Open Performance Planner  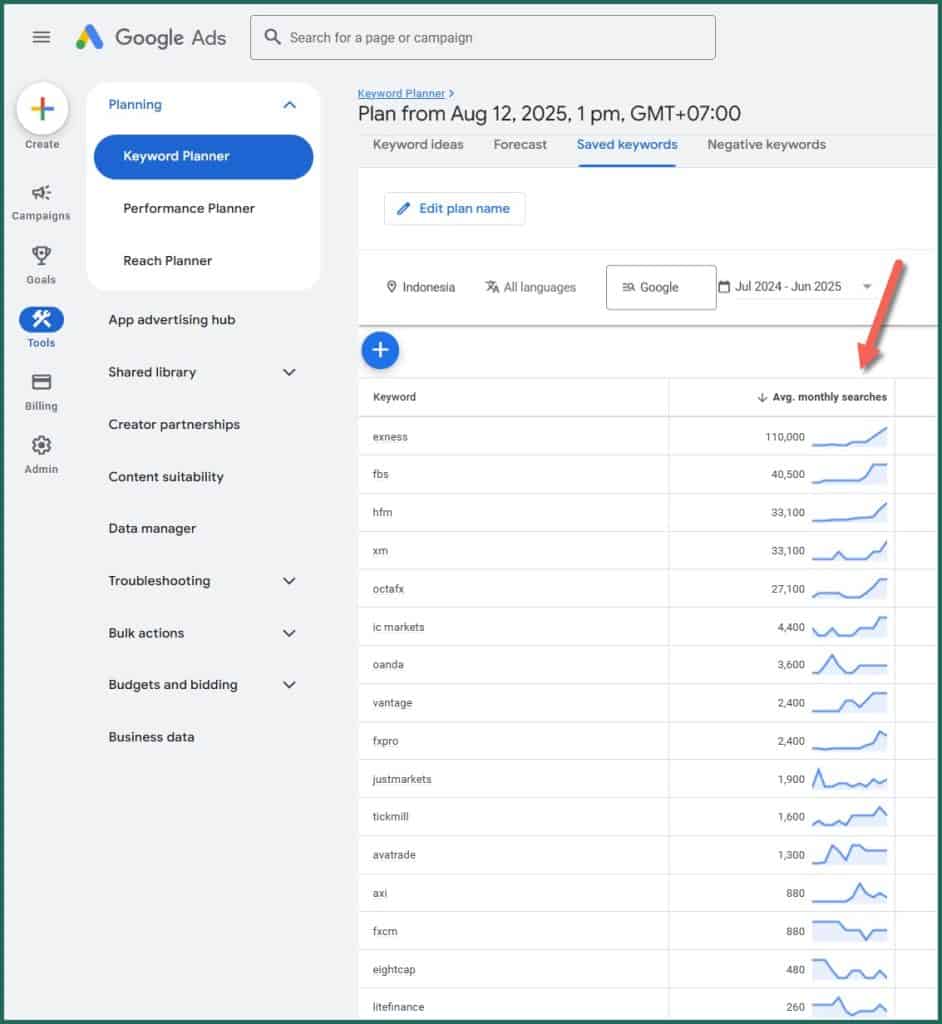189,208
